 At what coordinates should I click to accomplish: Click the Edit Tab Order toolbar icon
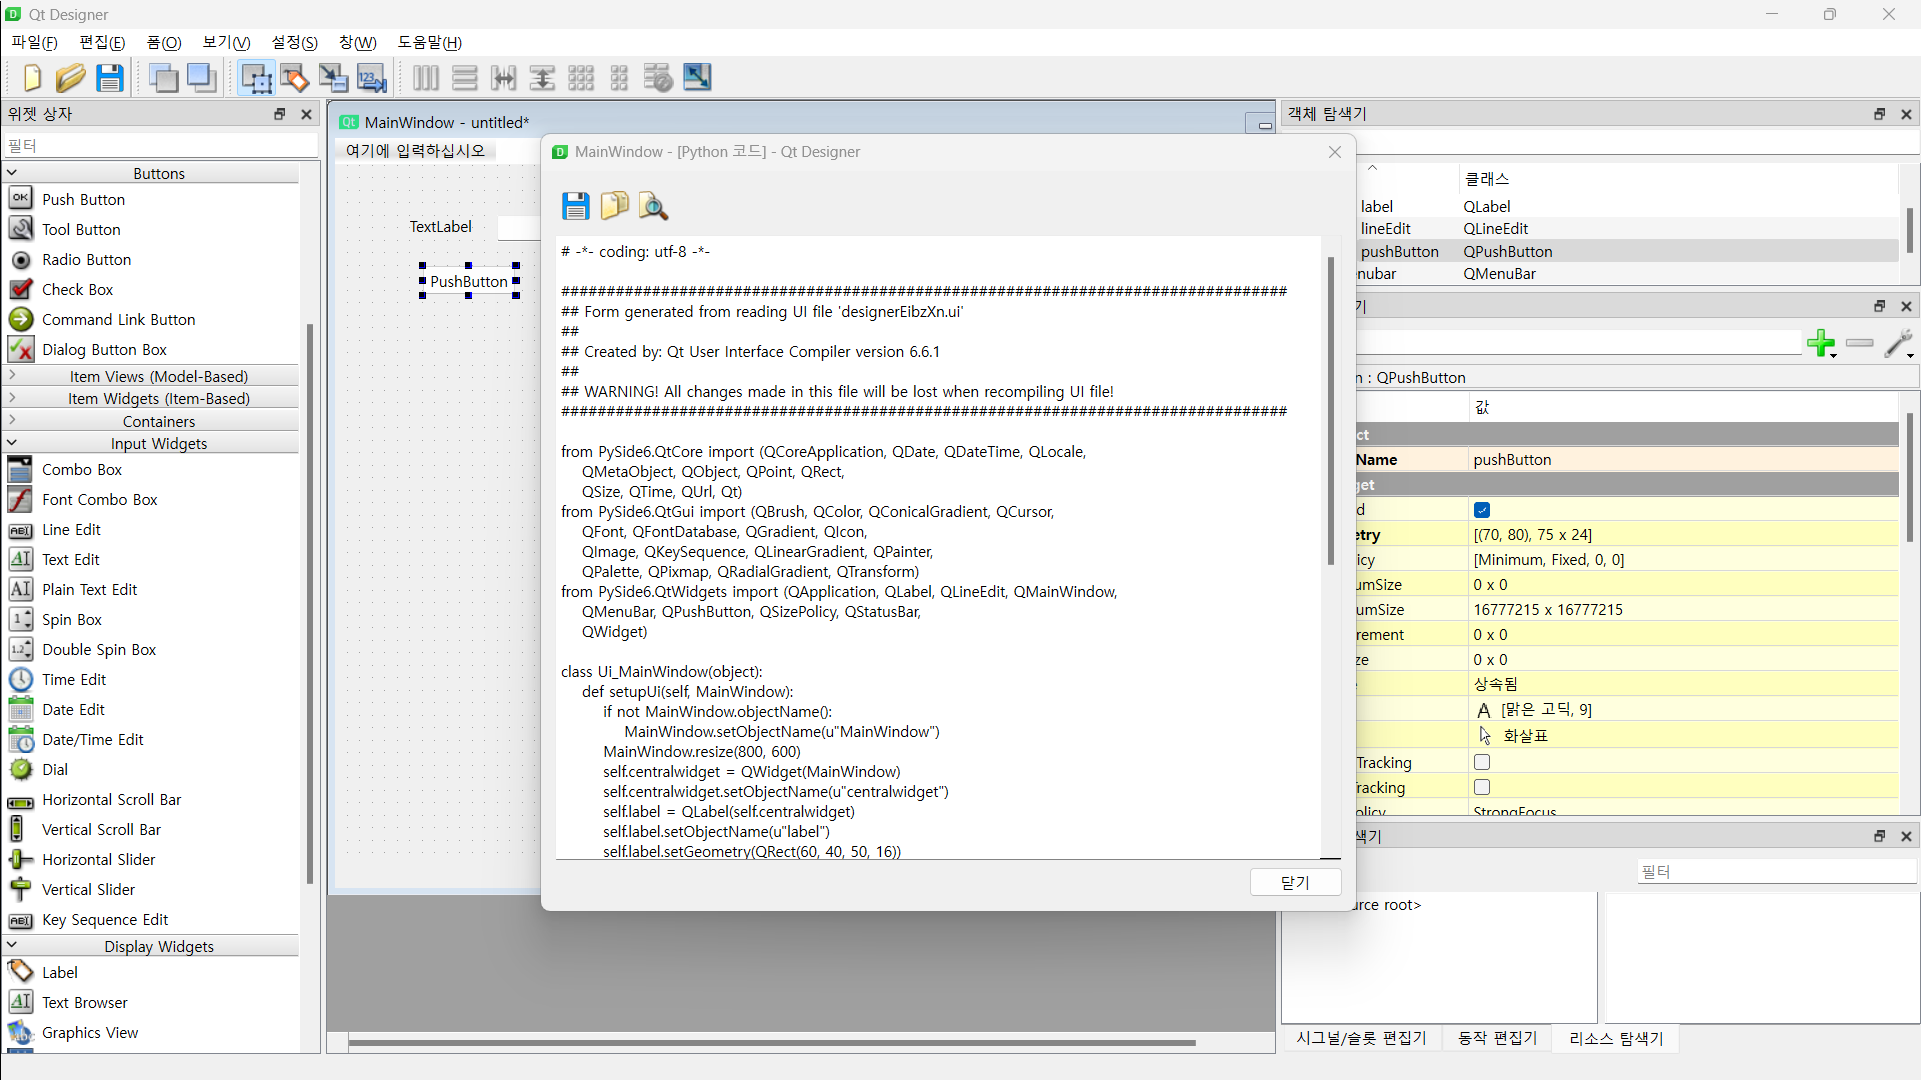tap(371, 78)
